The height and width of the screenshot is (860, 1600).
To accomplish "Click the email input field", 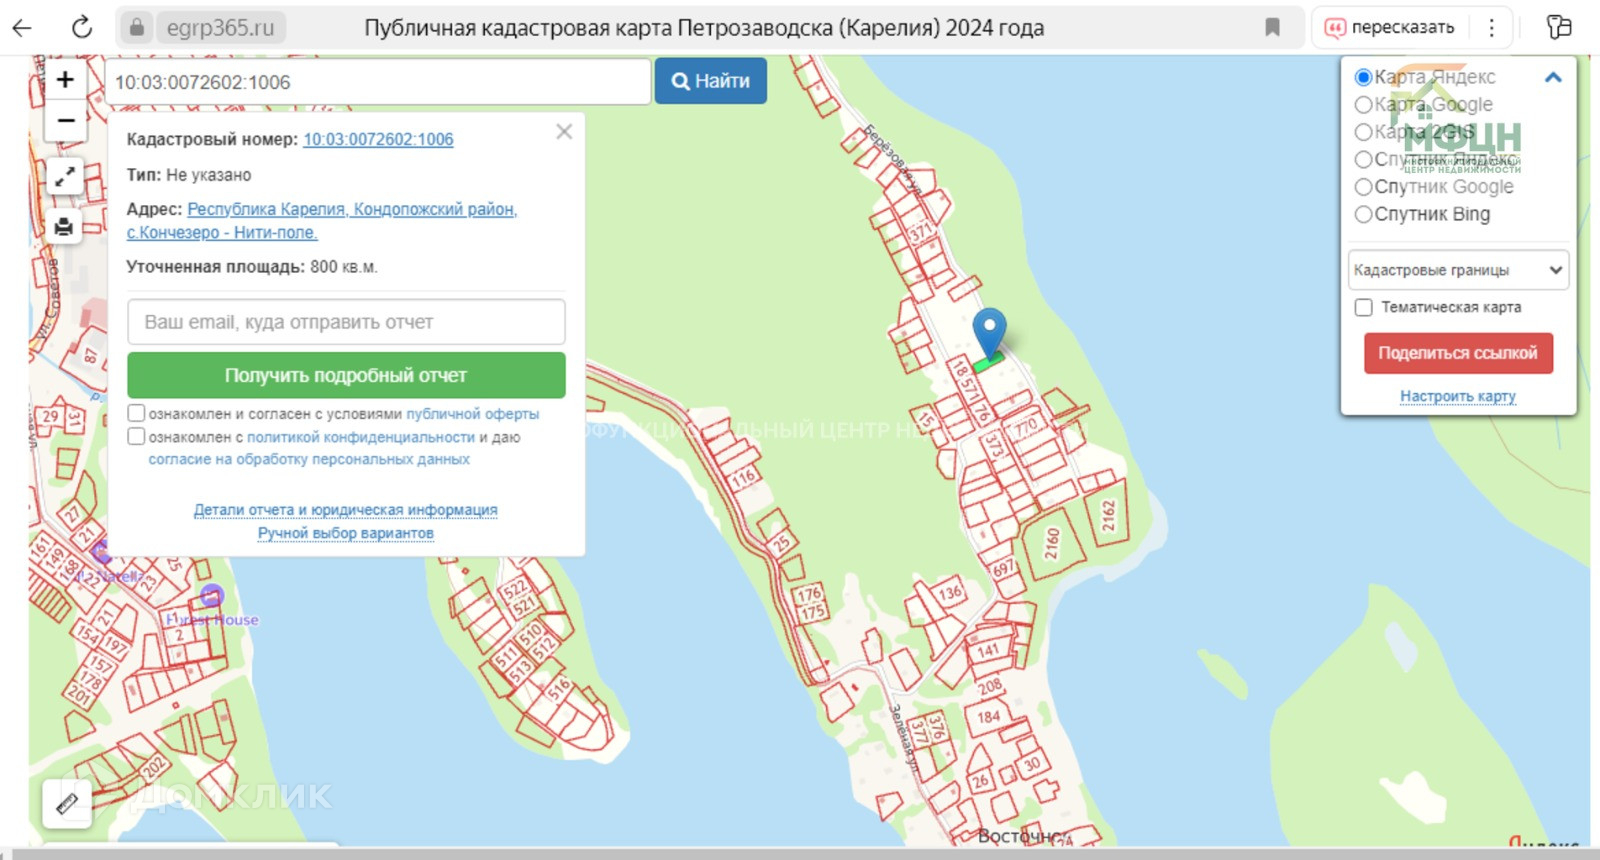I will [346, 322].
